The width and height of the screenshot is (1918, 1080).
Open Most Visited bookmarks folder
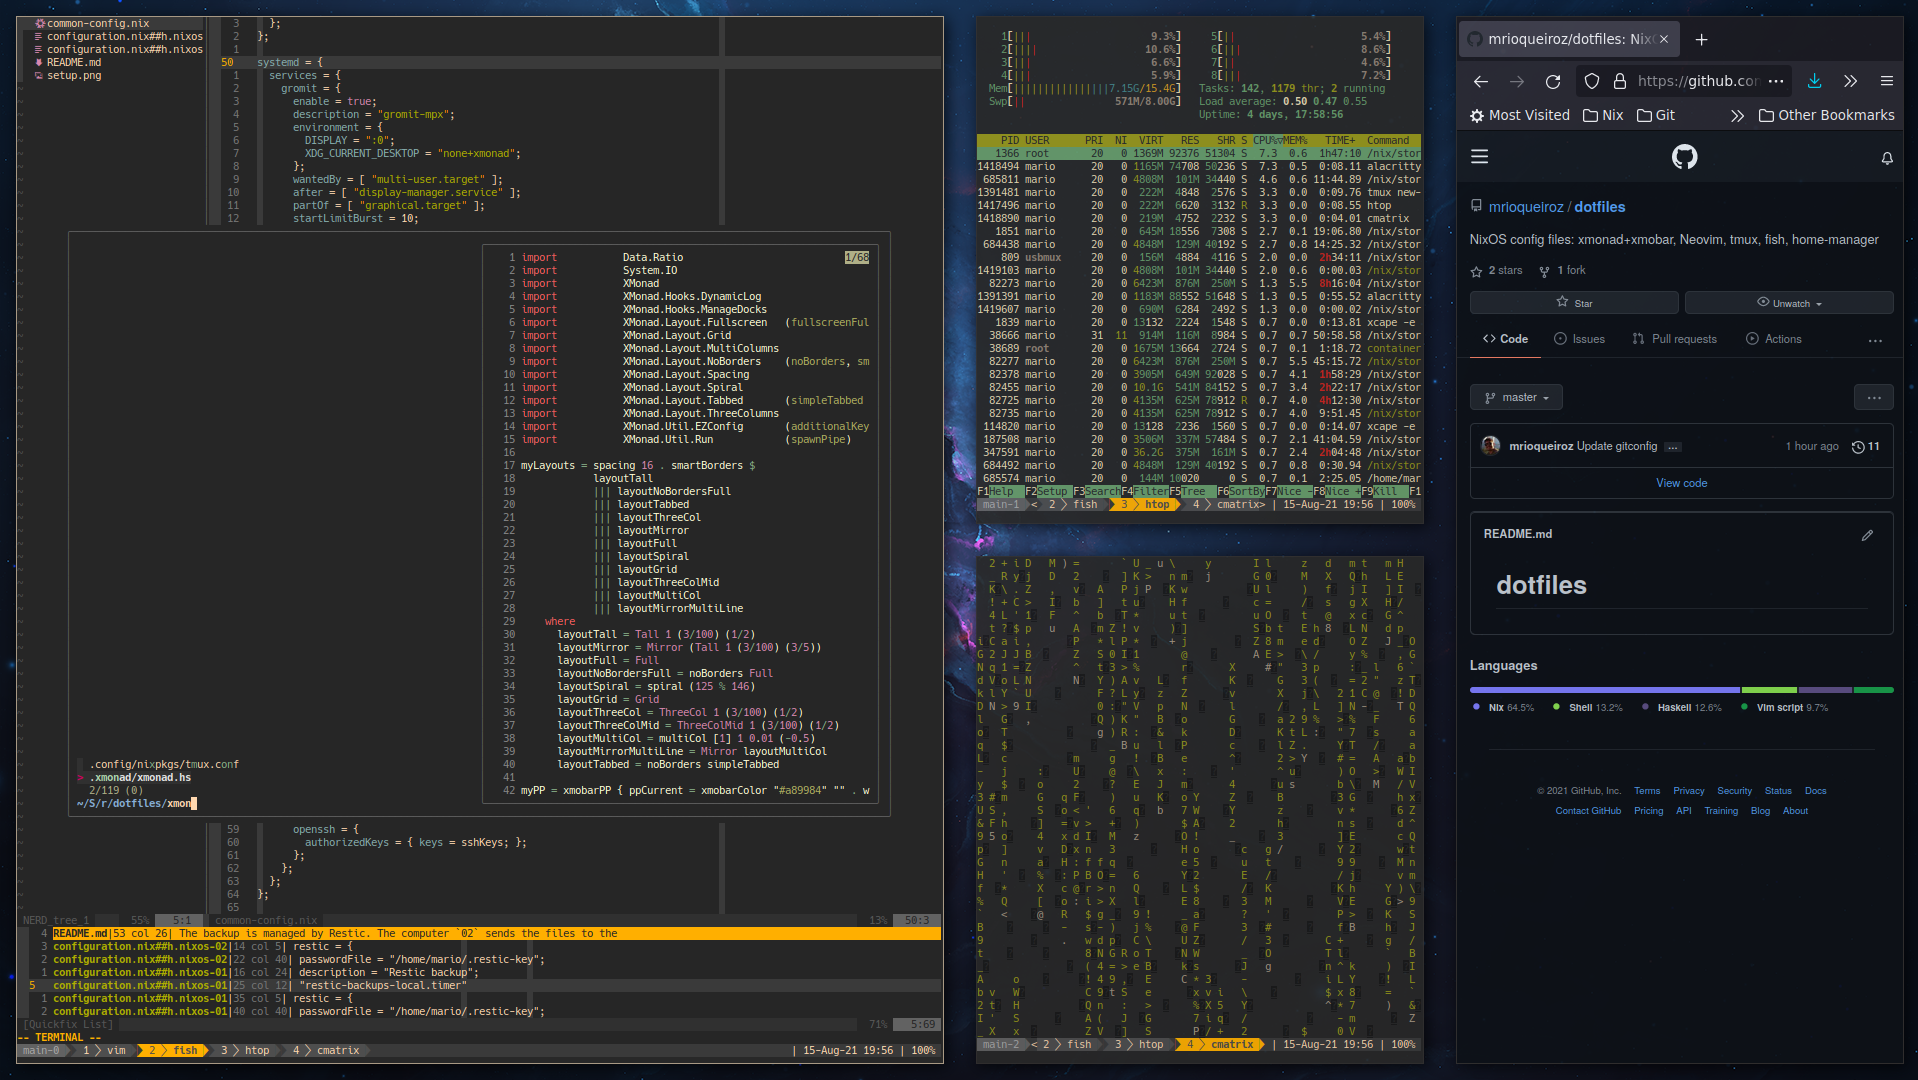coord(1520,116)
